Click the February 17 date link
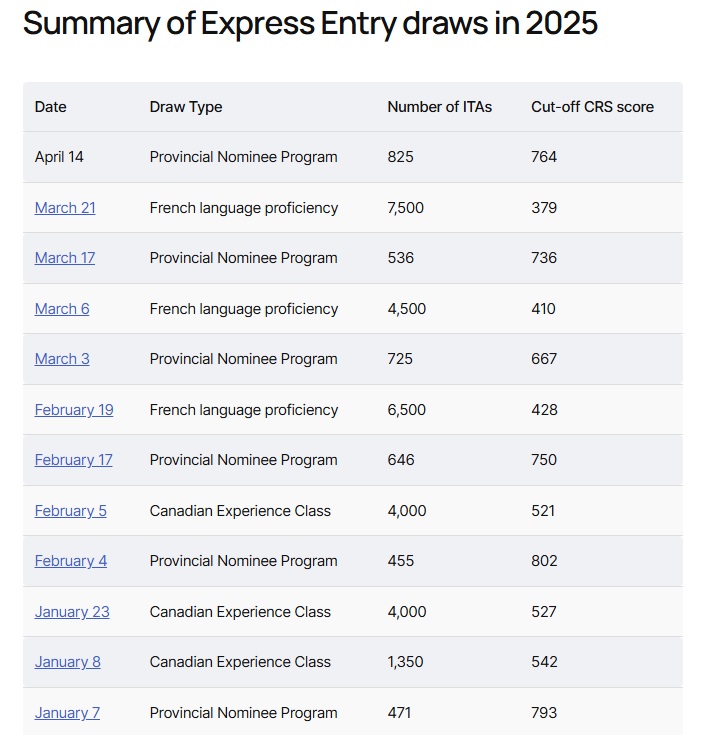The width and height of the screenshot is (711, 735). click(x=73, y=460)
